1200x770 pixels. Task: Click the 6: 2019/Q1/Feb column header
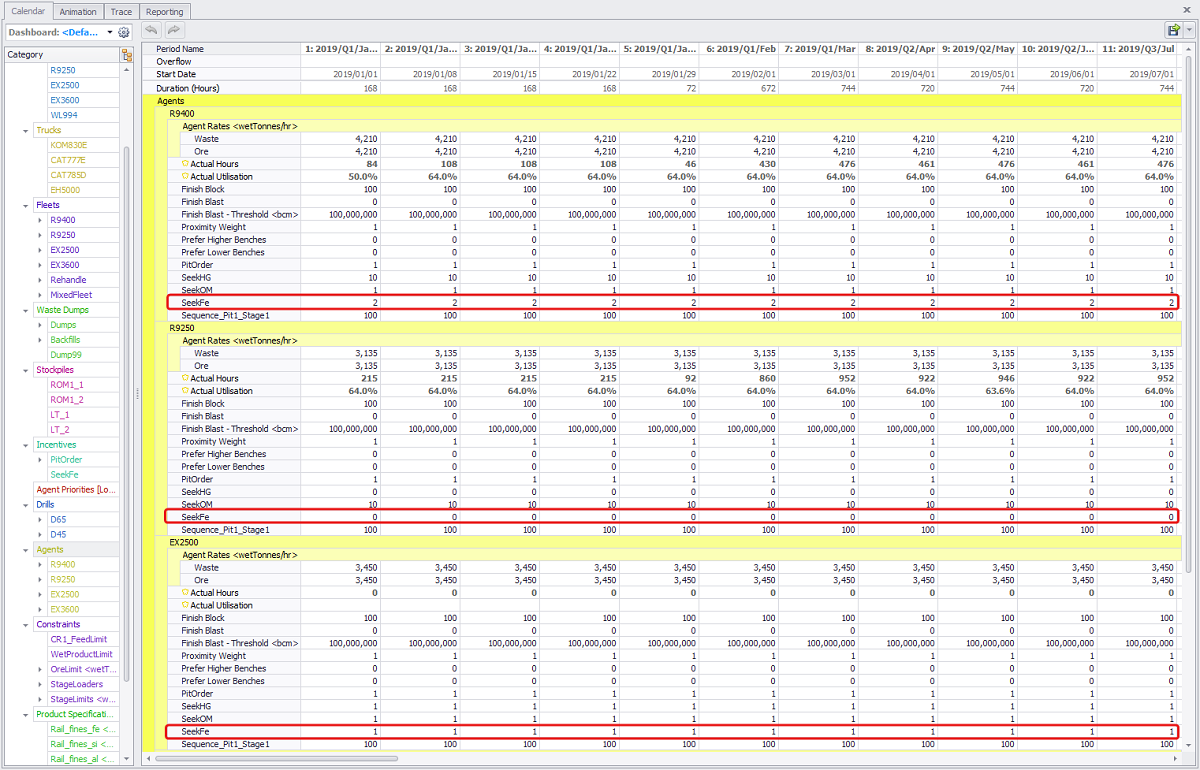pyautogui.click(x=739, y=49)
